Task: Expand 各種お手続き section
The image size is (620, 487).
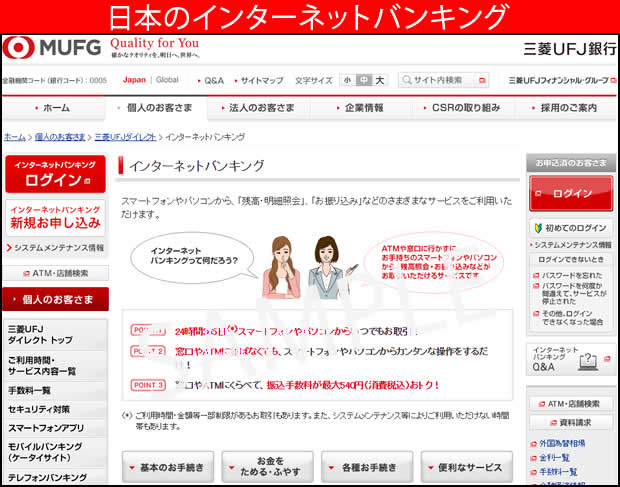Action: (367, 468)
